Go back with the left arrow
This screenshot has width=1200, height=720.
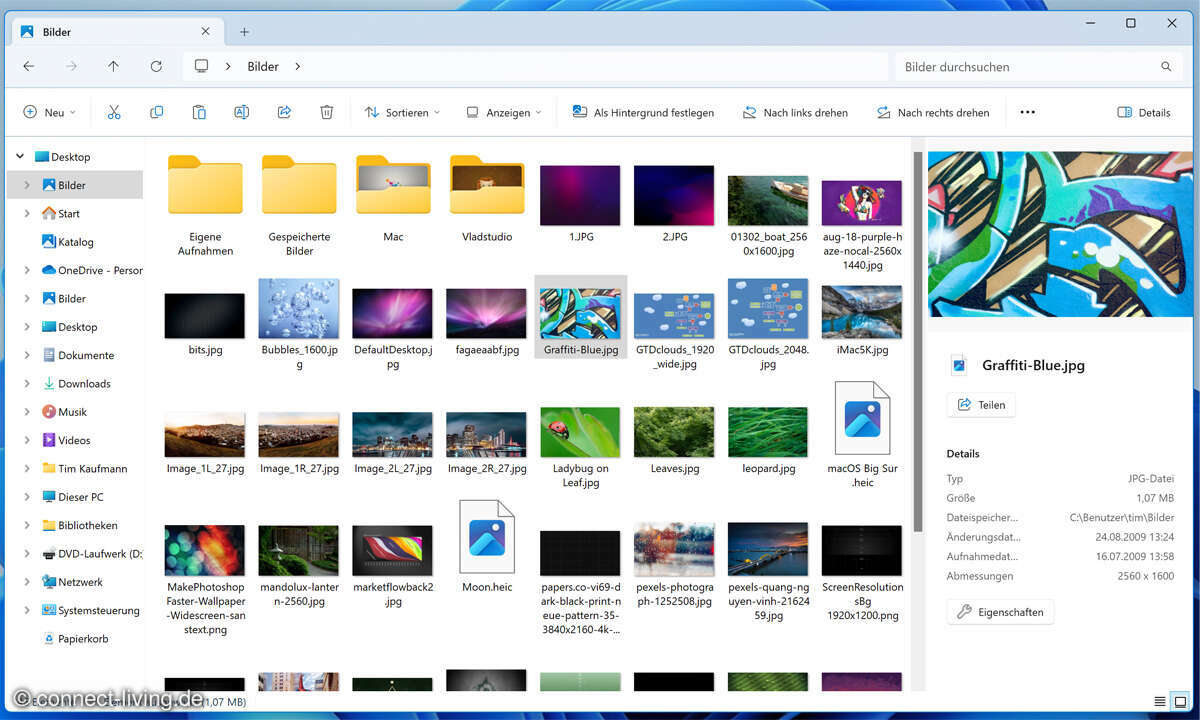point(29,67)
